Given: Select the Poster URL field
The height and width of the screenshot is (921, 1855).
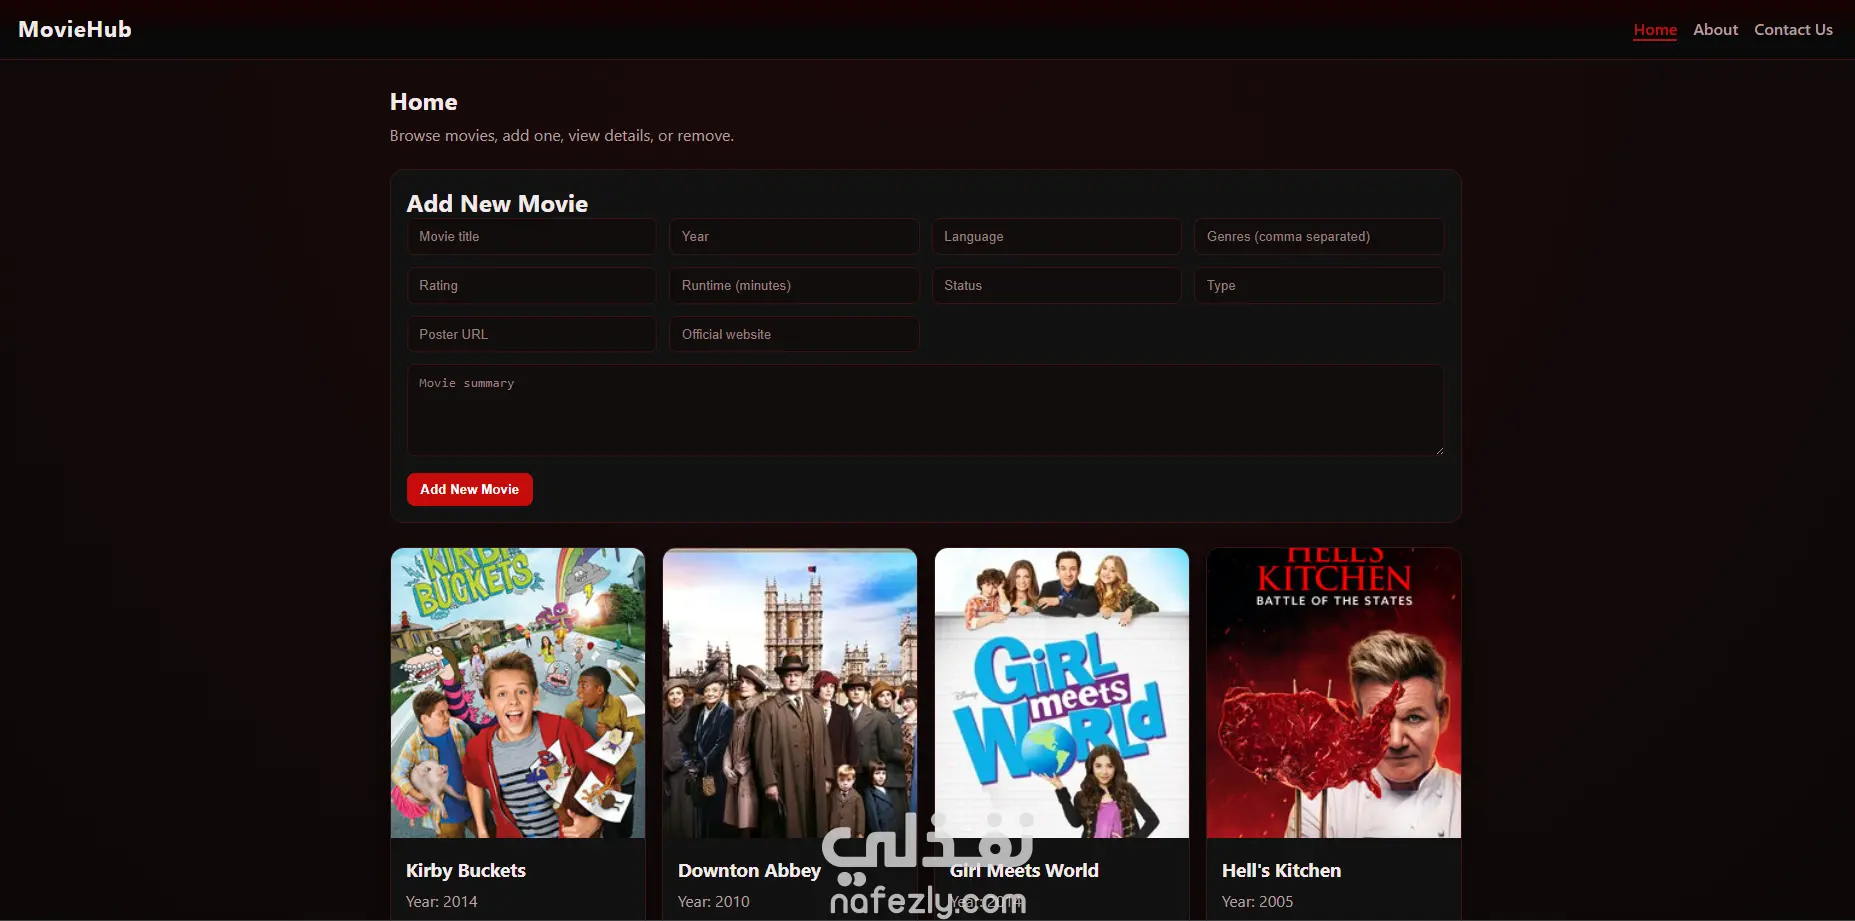Looking at the screenshot, I should [x=532, y=335].
